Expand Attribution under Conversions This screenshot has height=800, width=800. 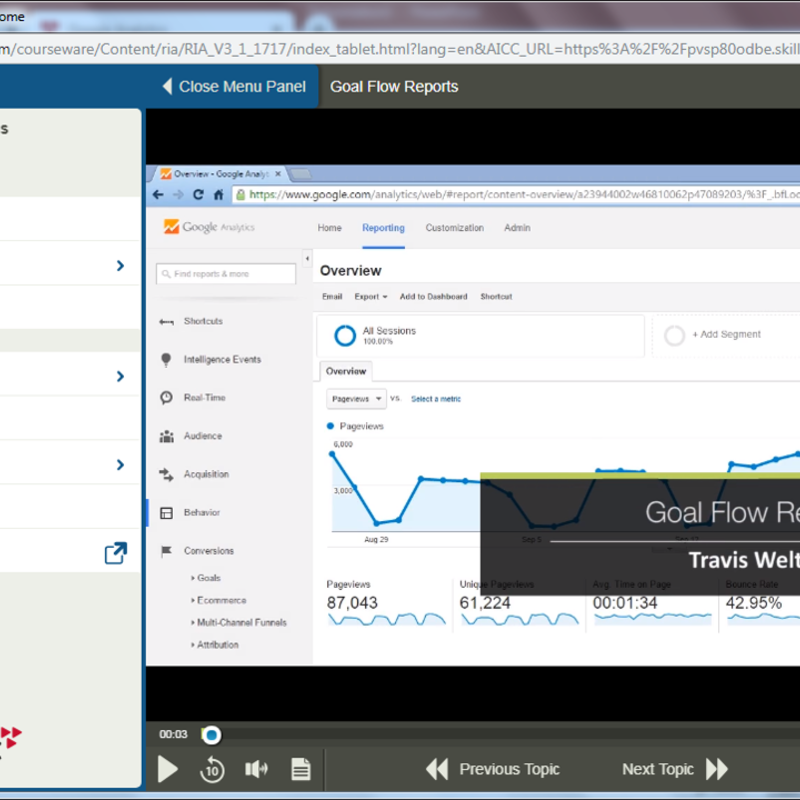click(215, 645)
